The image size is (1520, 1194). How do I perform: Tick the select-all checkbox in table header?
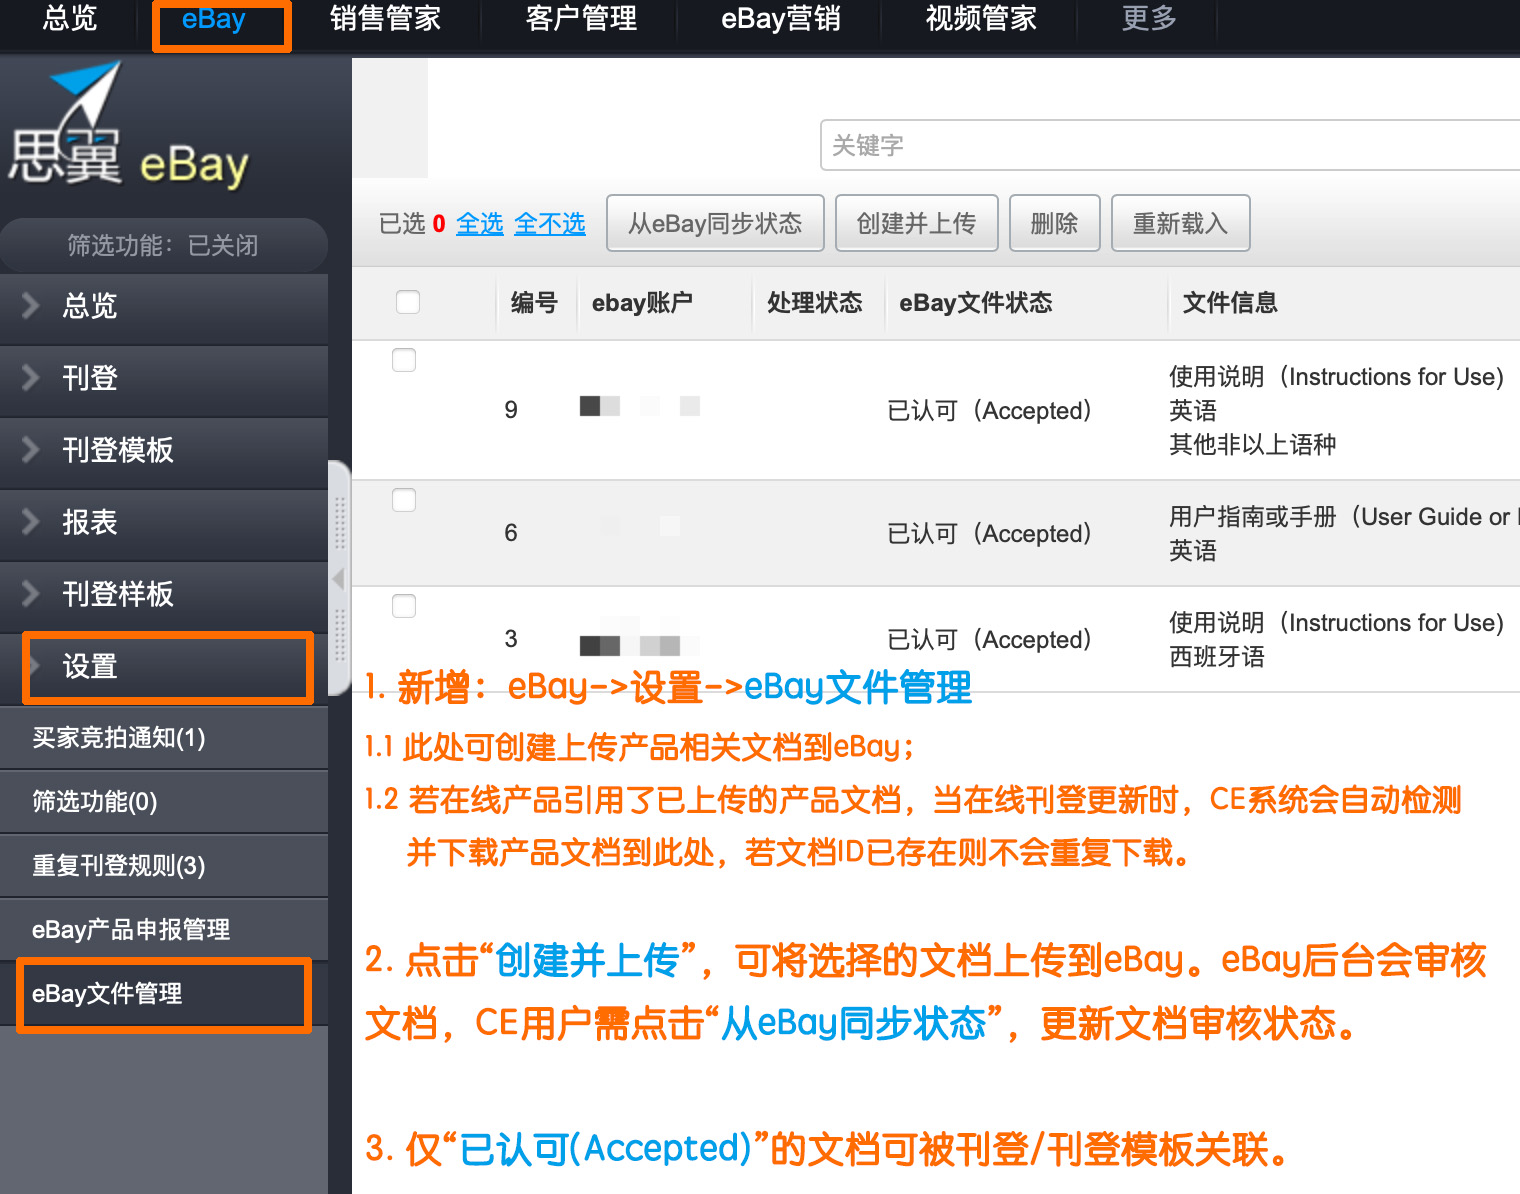408,302
